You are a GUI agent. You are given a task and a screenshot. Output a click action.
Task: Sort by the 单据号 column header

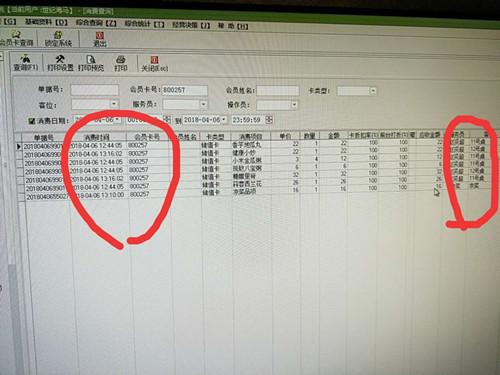pyautogui.click(x=43, y=137)
